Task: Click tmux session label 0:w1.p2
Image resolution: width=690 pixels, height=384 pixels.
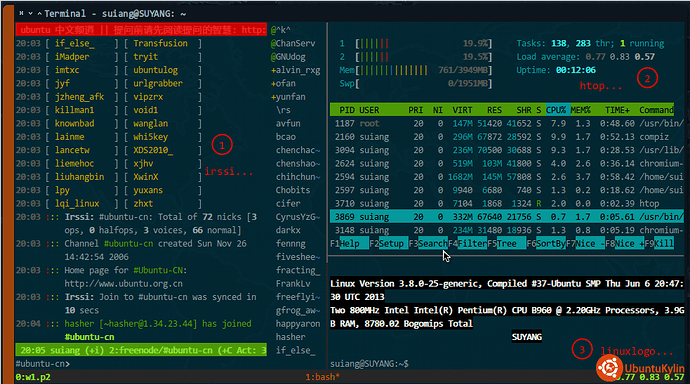Action: point(33,377)
